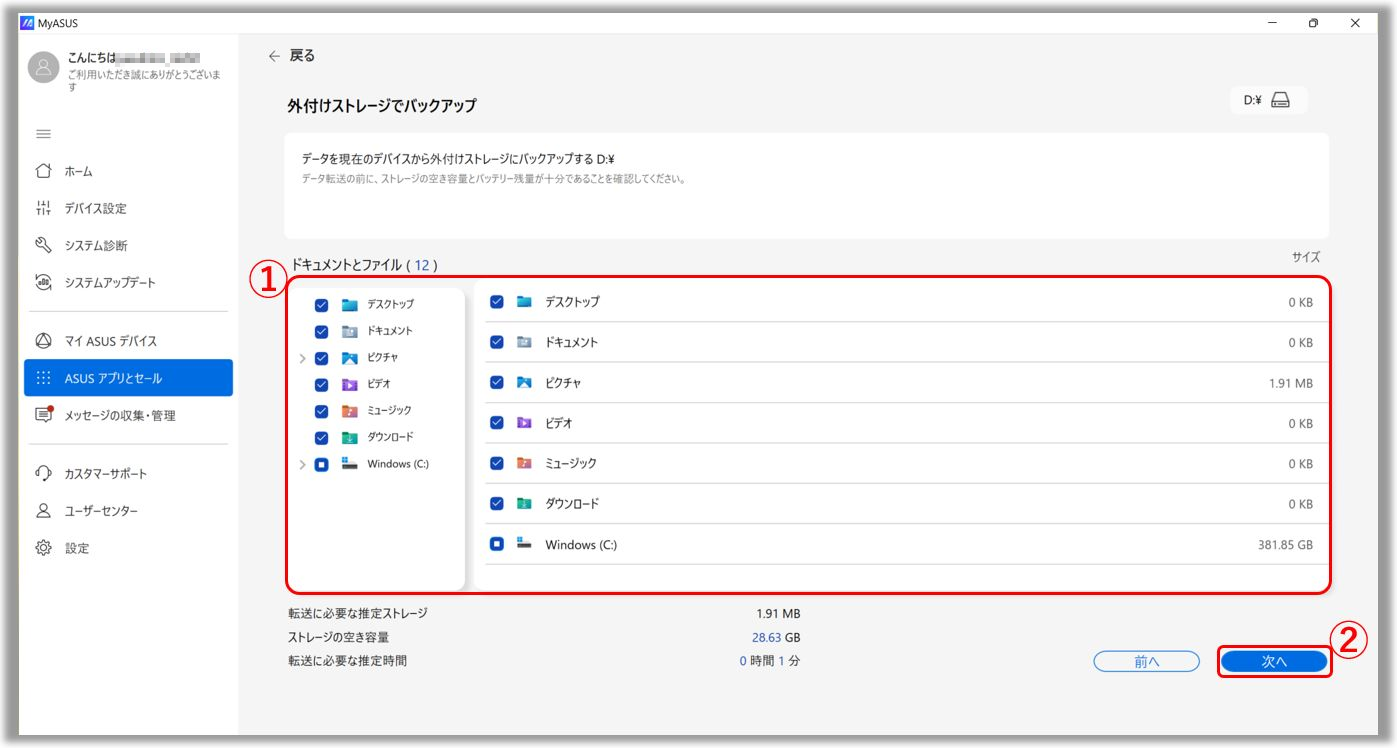The height and width of the screenshot is (748, 1397).
Task: Click the ミュージック label in the tree
Action: point(390,411)
